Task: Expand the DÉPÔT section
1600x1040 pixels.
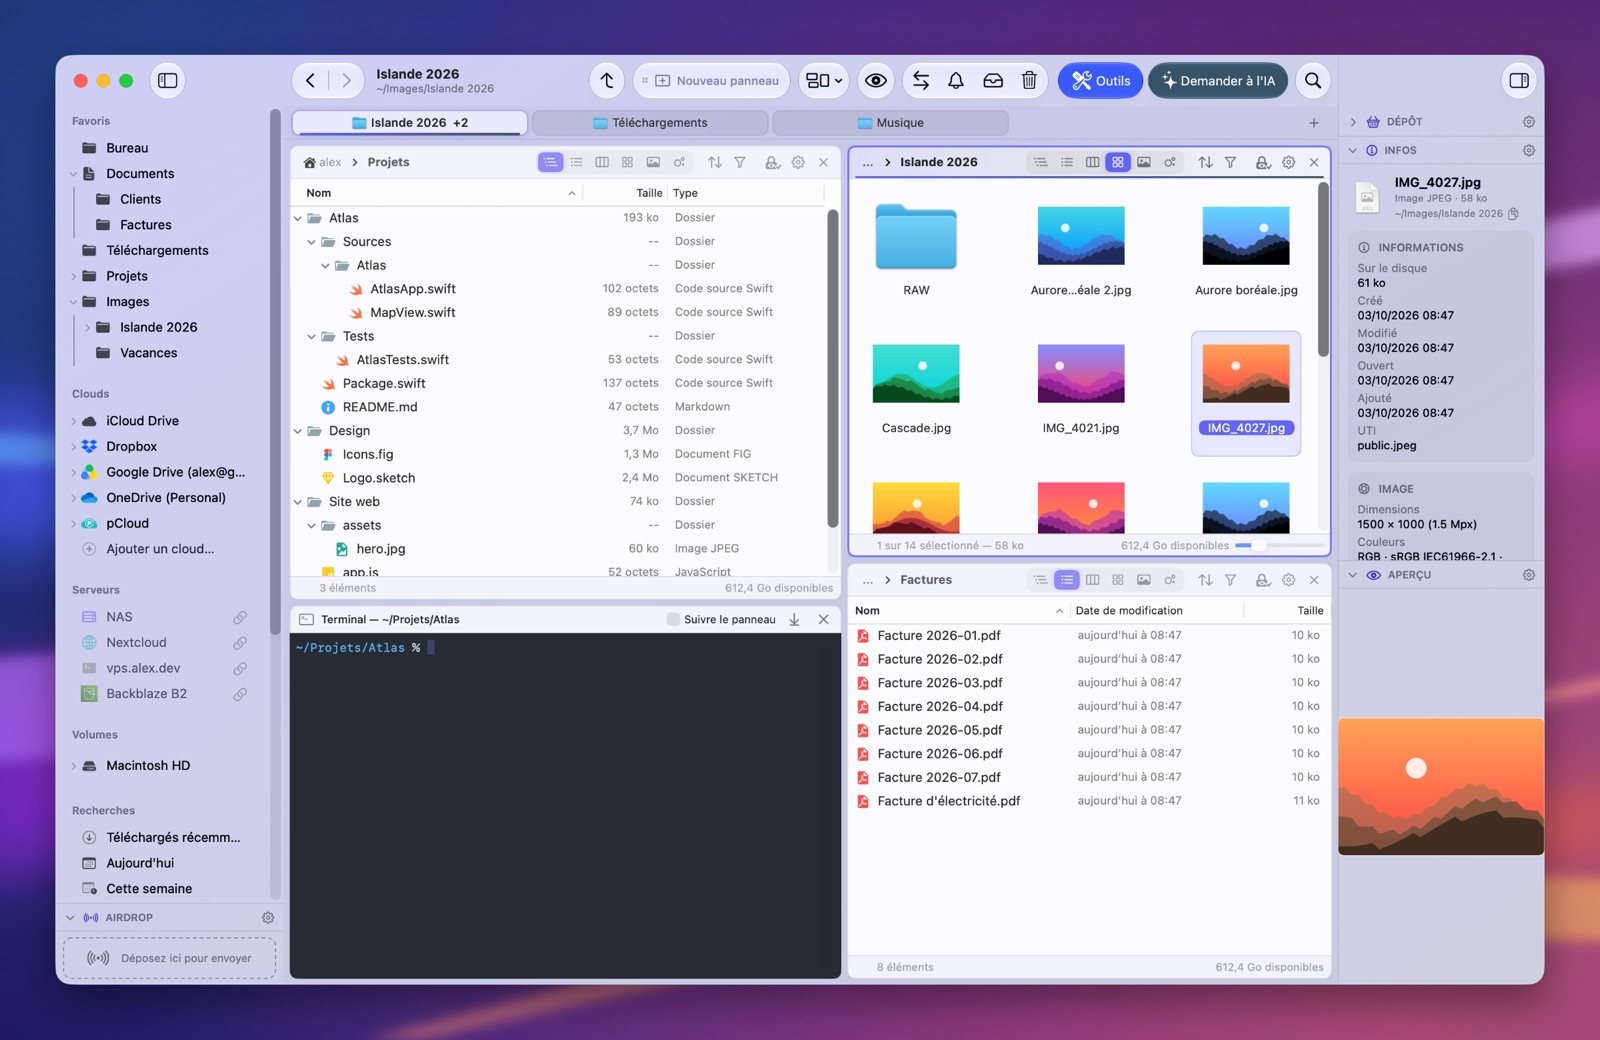Action: click(1353, 122)
